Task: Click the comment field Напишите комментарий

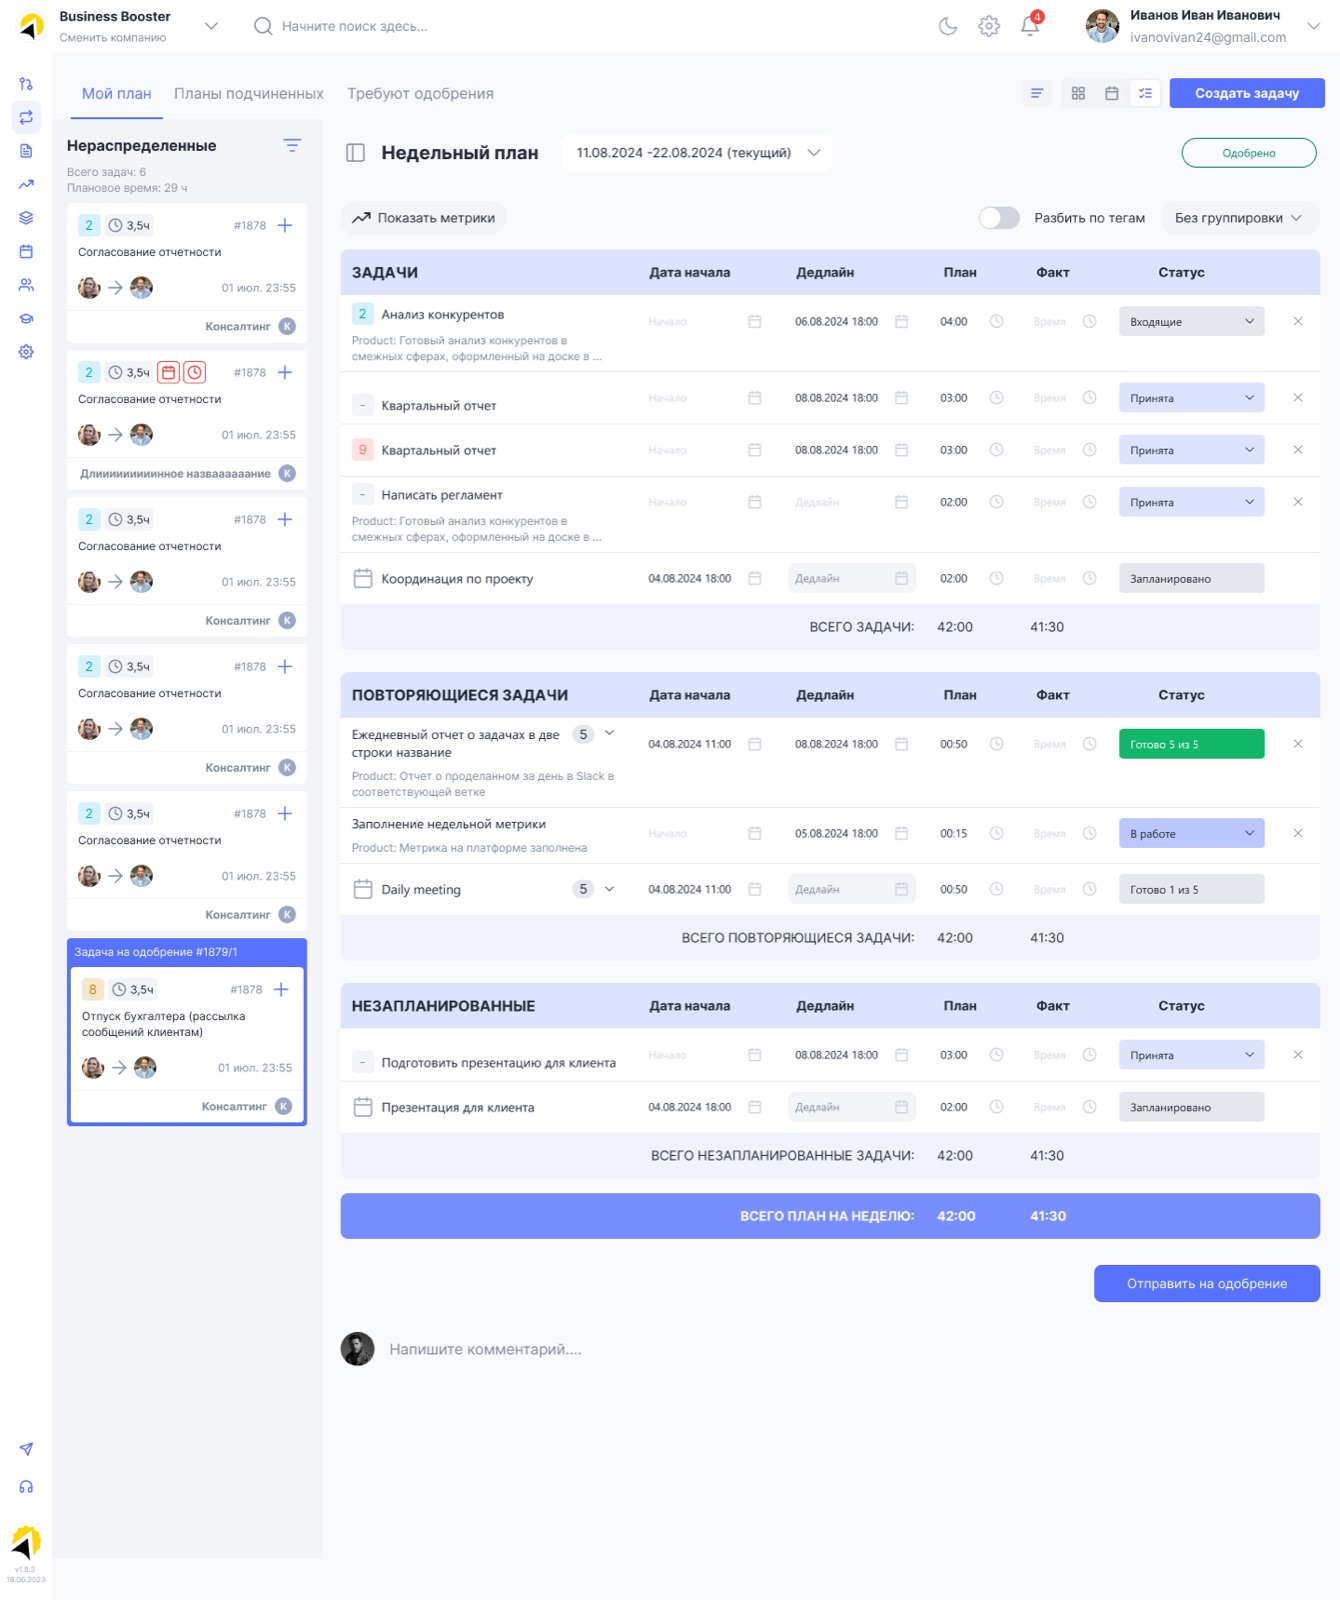Action: pyautogui.click(x=486, y=1349)
